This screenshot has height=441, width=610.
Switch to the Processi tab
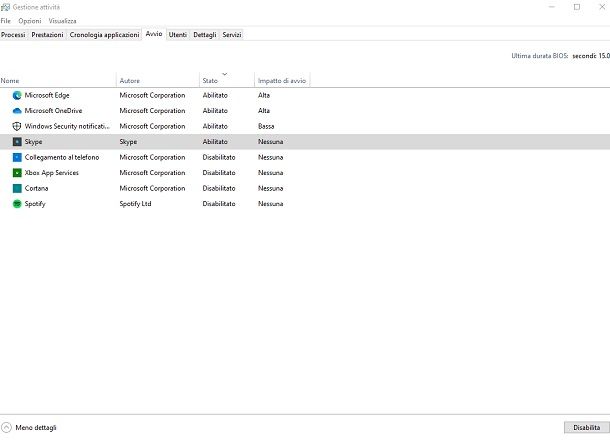click(x=13, y=35)
